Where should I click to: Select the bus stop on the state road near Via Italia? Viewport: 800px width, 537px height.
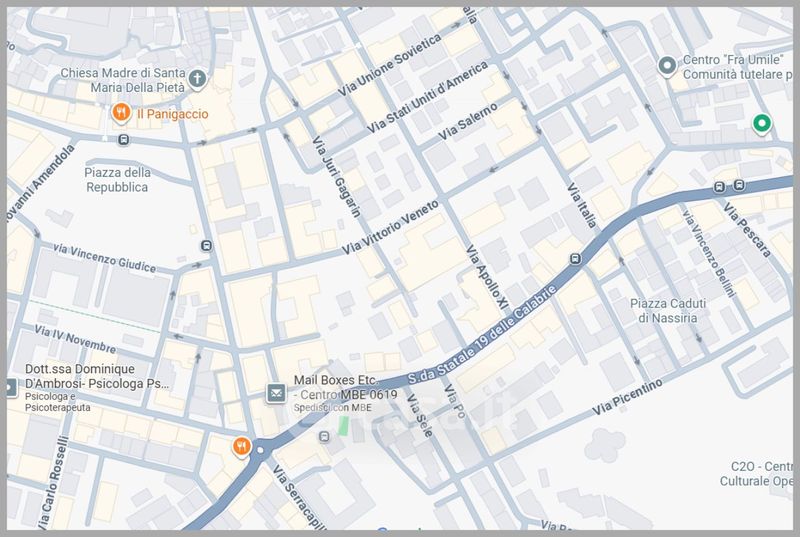tap(575, 259)
